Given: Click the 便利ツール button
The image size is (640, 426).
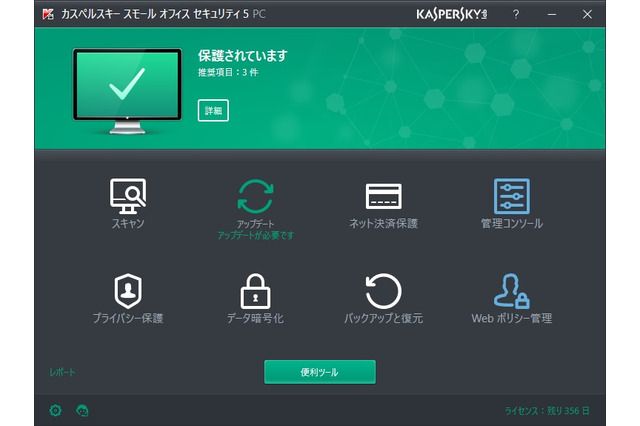Looking at the screenshot, I should click(x=320, y=372).
